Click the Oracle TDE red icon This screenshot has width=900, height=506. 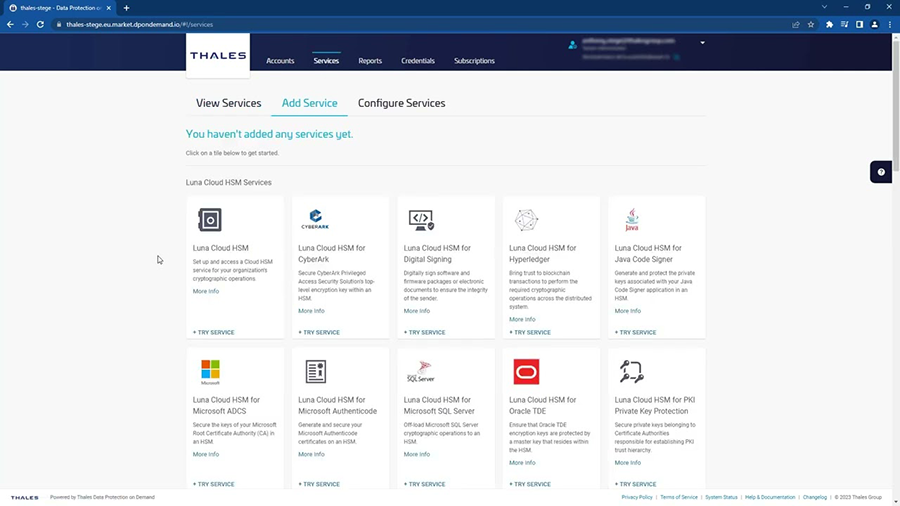pos(526,372)
